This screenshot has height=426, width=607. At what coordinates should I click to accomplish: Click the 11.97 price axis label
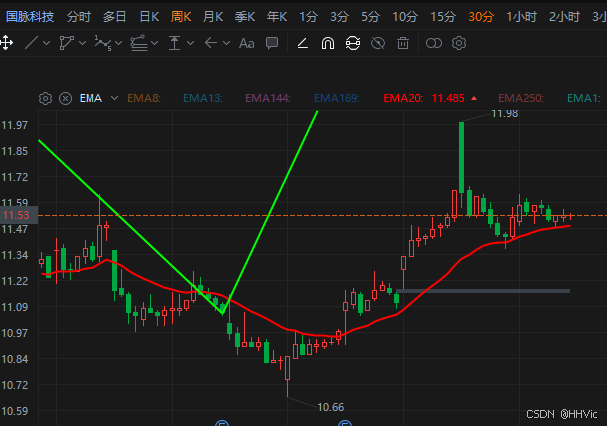pos(15,125)
